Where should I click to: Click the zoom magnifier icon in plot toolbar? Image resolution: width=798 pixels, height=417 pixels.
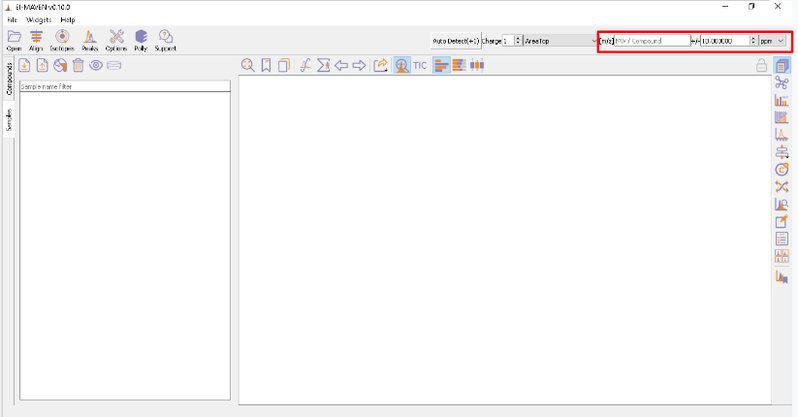point(248,65)
